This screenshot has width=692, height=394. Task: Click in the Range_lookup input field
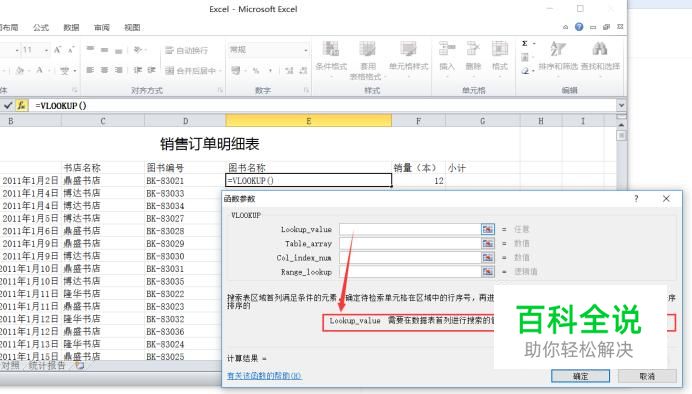[x=410, y=271]
